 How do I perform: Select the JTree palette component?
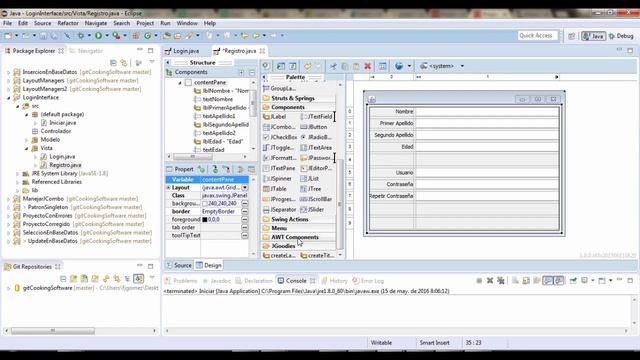pyautogui.click(x=311, y=189)
